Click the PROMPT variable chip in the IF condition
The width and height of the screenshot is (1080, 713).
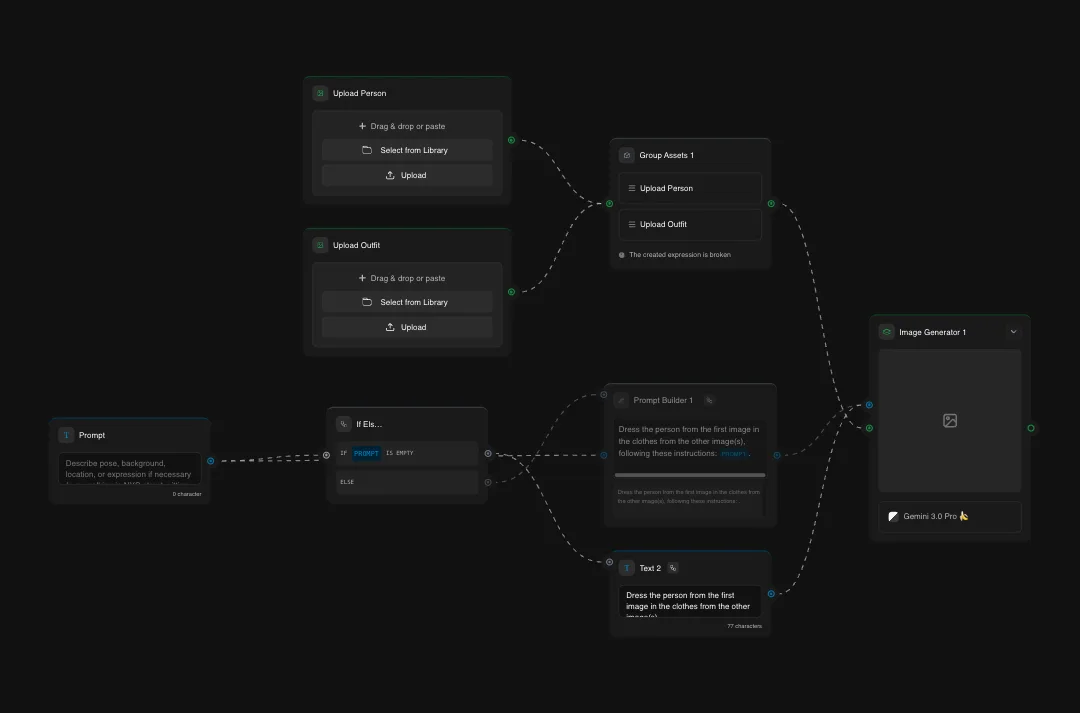(x=366, y=453)
